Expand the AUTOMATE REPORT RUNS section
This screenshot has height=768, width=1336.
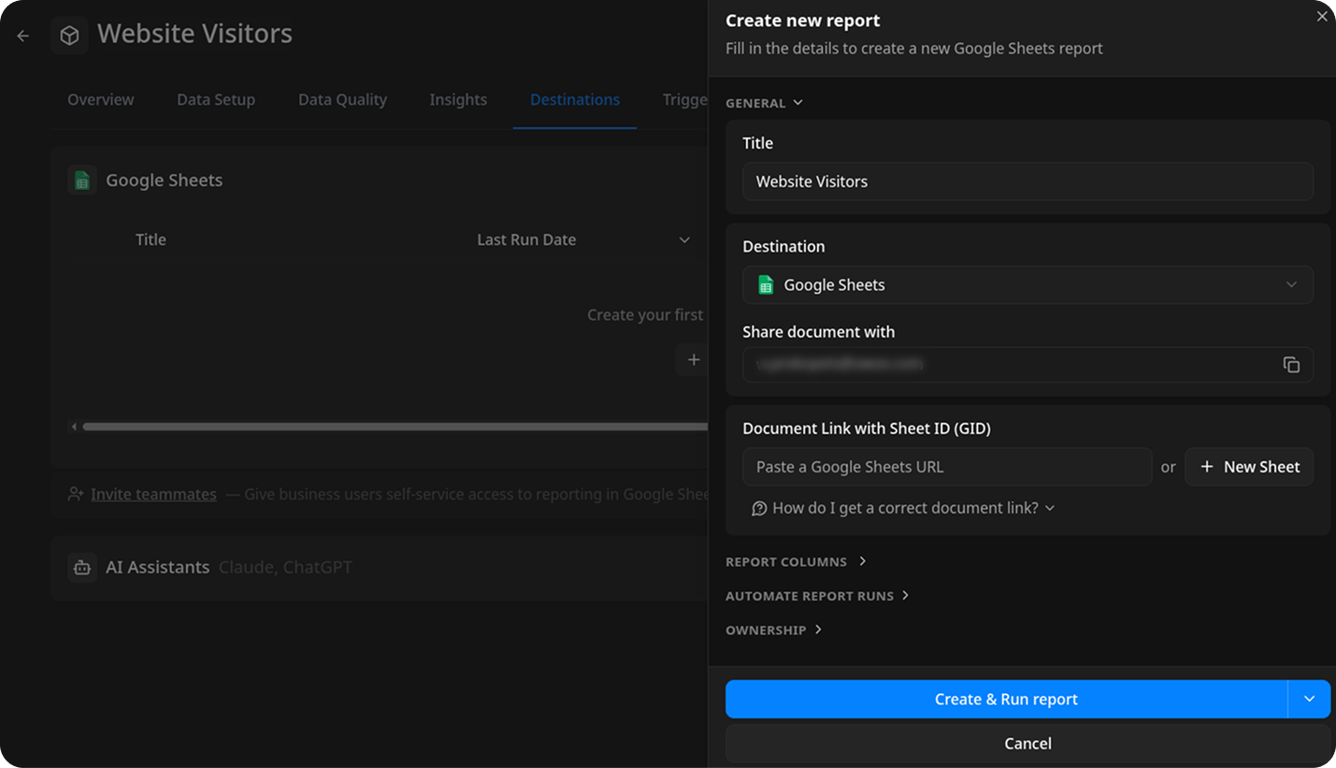point(817,596)
